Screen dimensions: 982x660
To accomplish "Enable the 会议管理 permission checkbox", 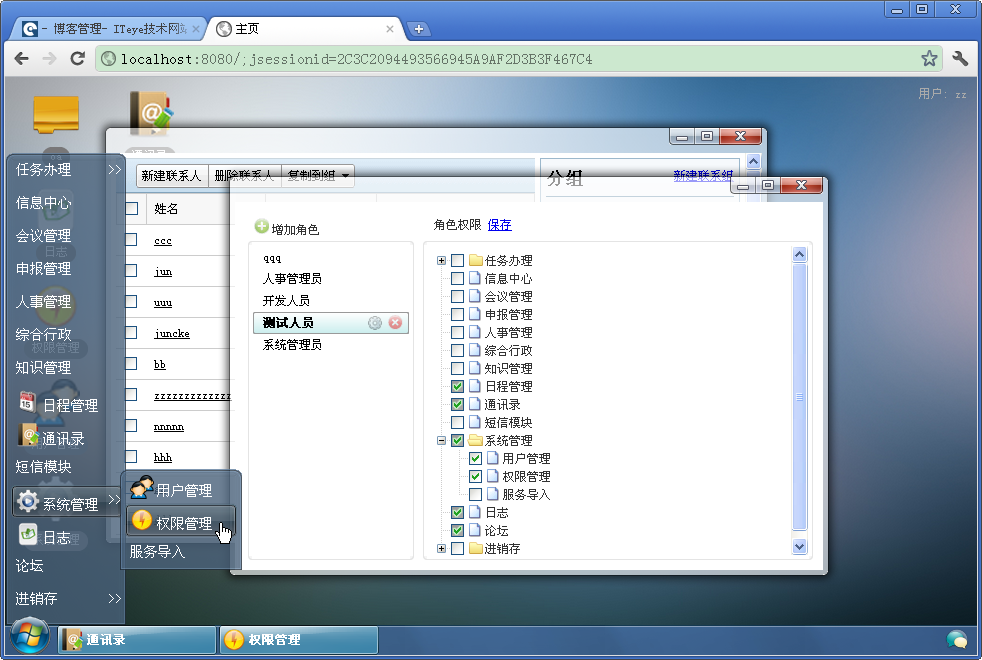I will 457,296.
